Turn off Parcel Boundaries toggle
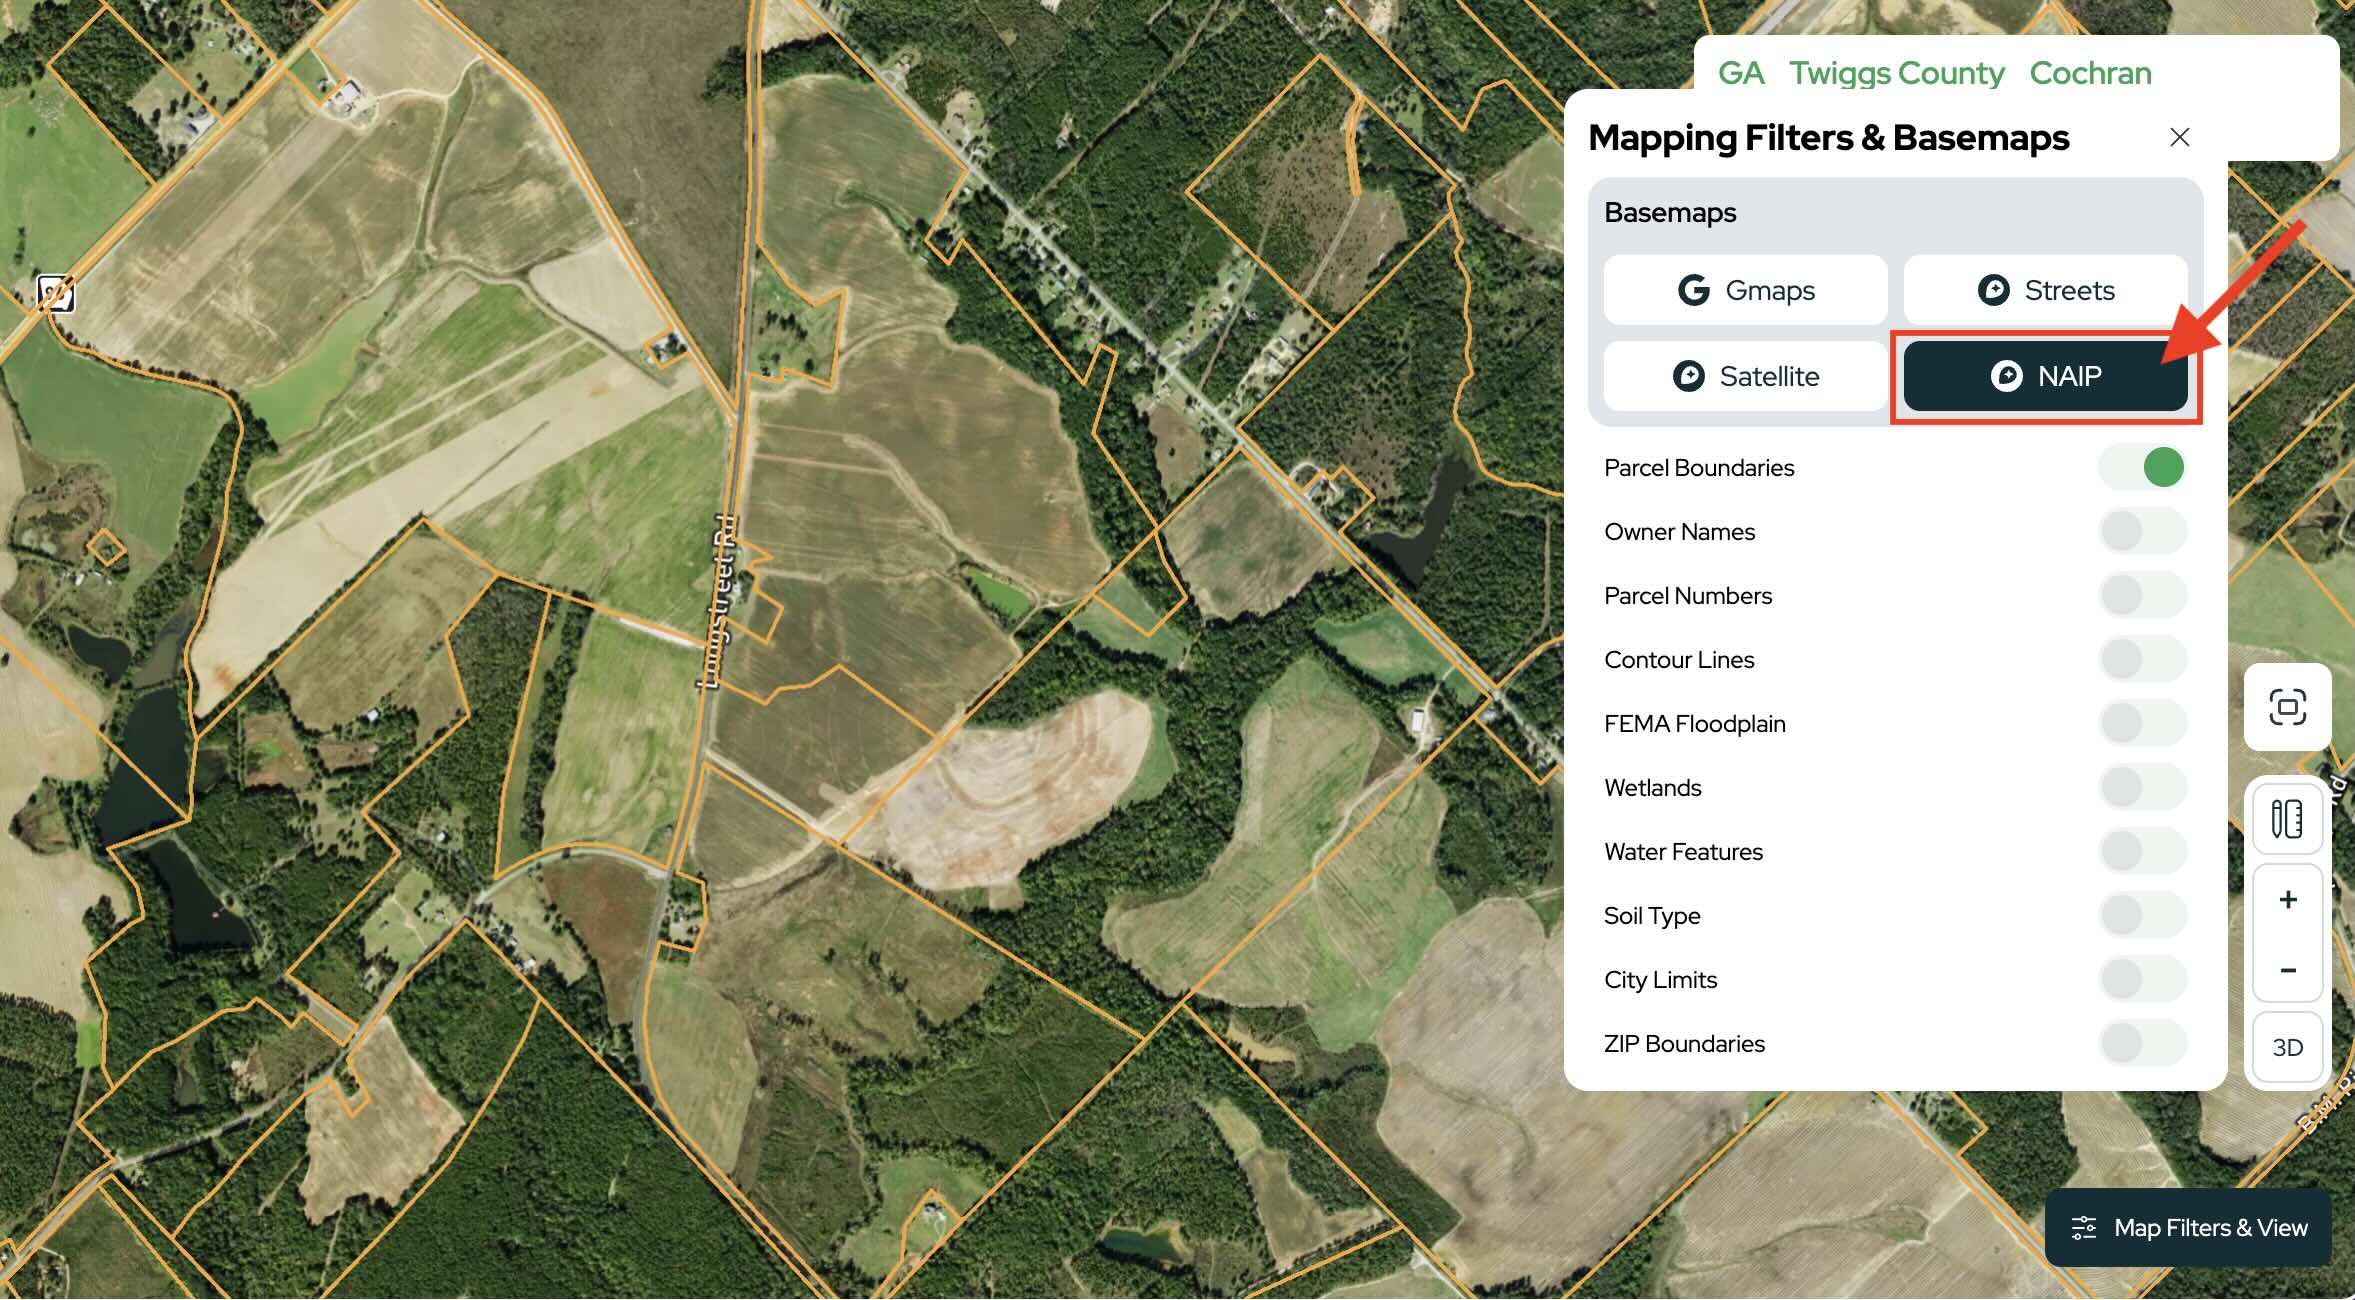Image resolution: width=2355 pixels, height=1300 pixels. click(x=2143, y=467)
